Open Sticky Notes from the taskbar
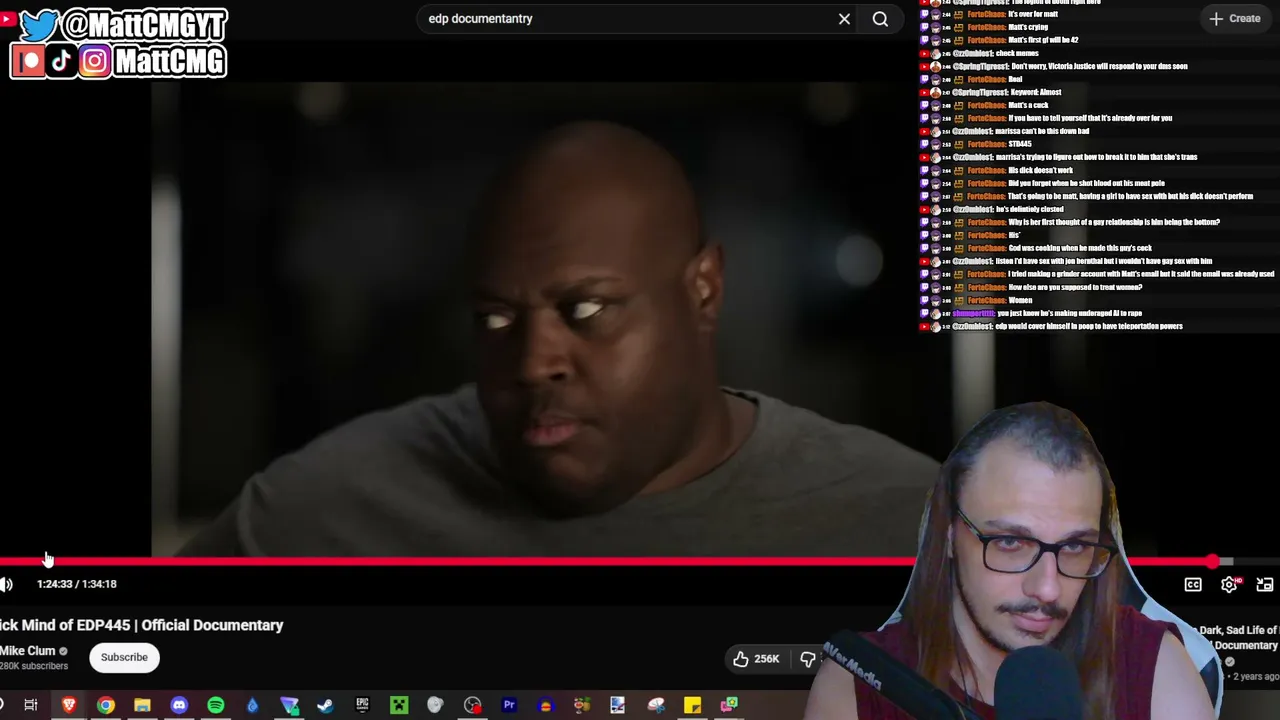Screen dimensions: 1280x720 (692, 705)
